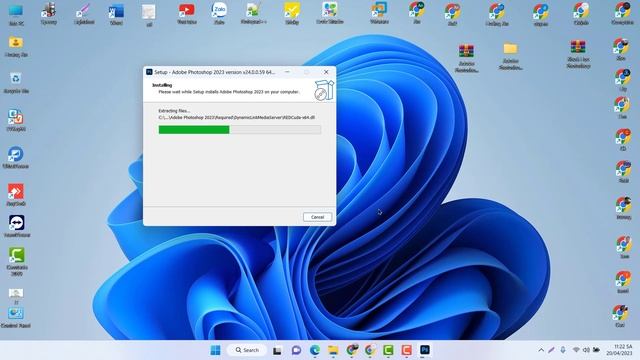640x360 pixels.
Task: Open Microsoft Edge from the taskbar
Action: pyautogui.click(x=315, y=350)
